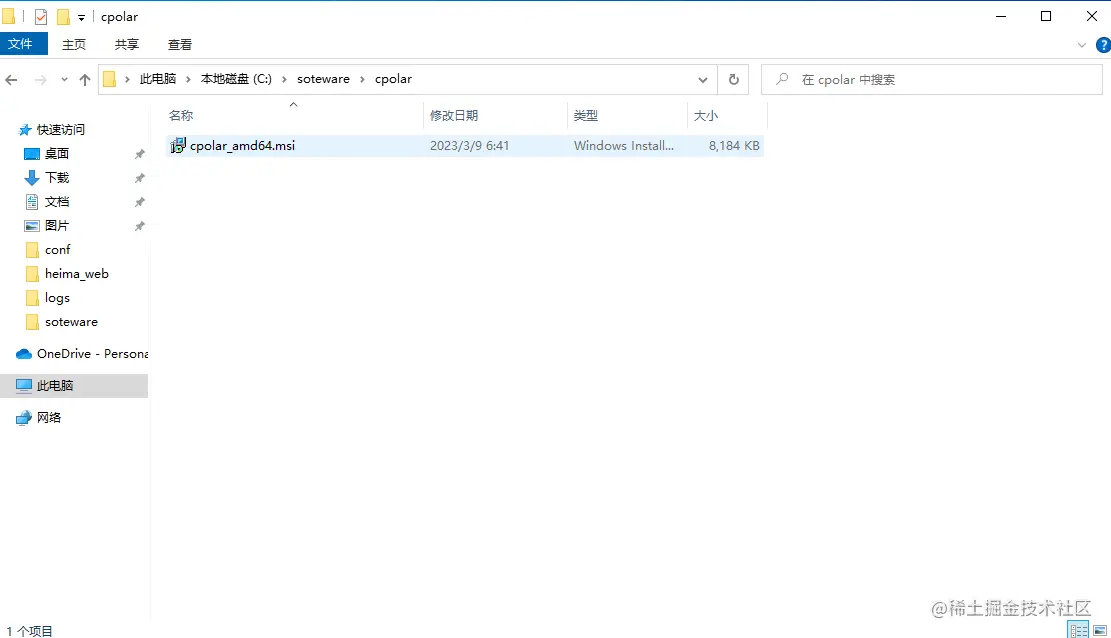Click the properties quick access icon
The height and width of the screenshot is (638, 1111).
pos(41,17)
